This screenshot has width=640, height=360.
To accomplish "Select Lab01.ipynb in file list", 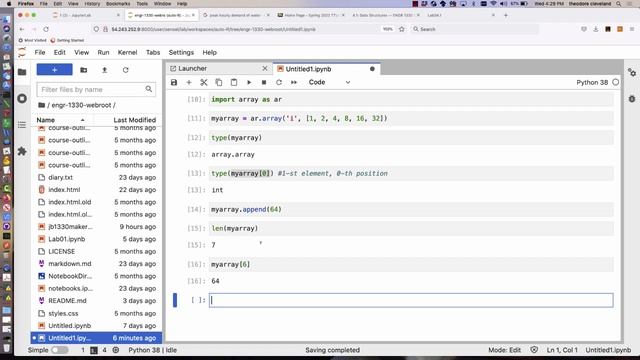I will (96, 239).
